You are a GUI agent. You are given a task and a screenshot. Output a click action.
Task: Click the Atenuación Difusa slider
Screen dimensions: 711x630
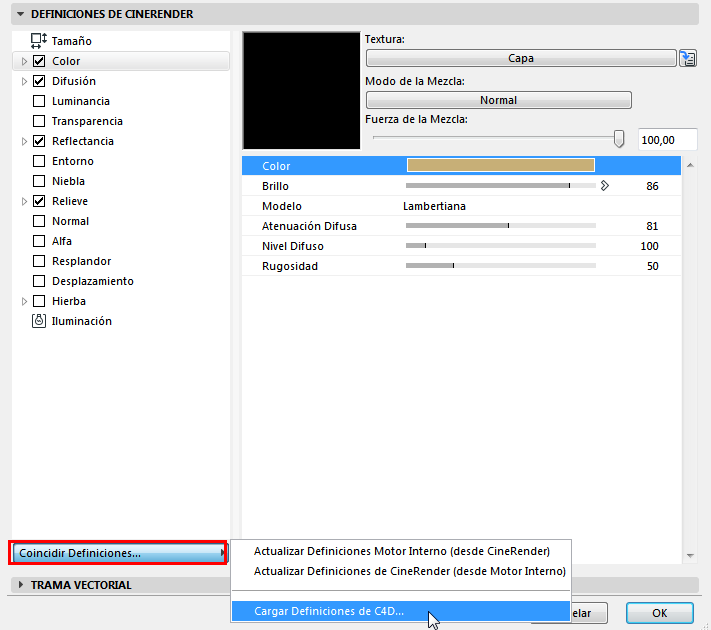[501, 225]
